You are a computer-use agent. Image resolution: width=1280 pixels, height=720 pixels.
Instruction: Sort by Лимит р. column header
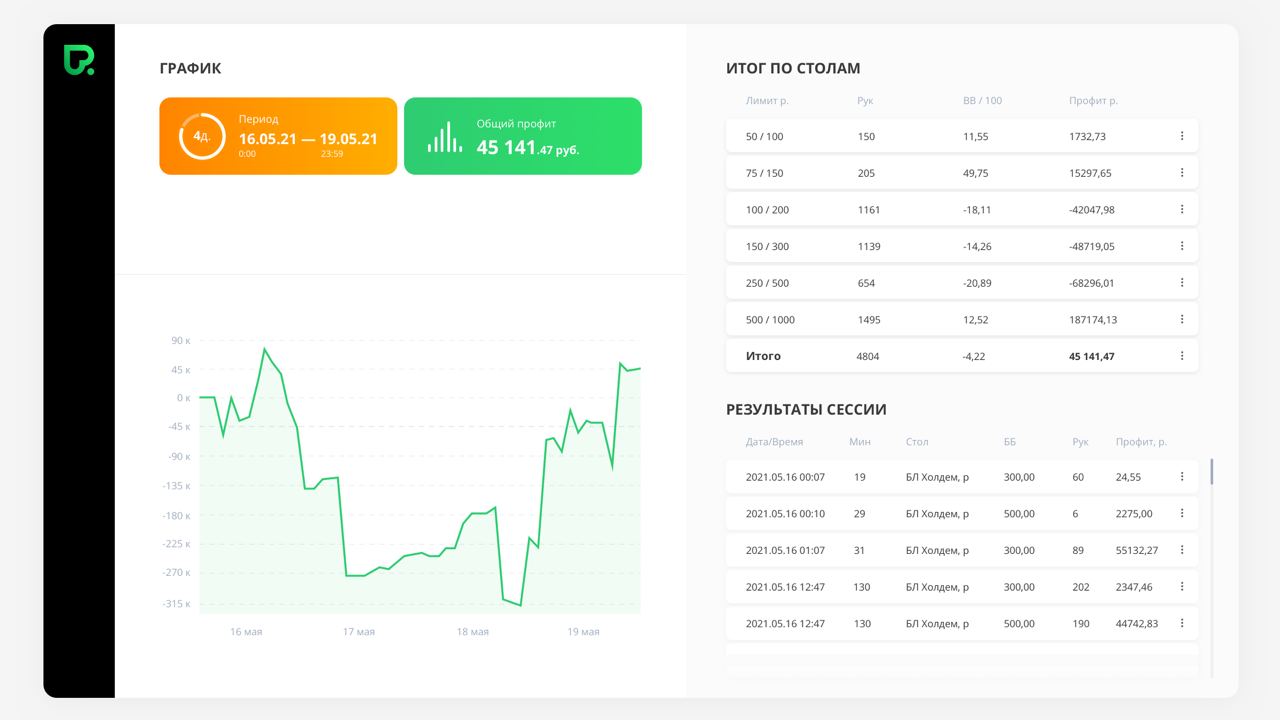[x=768, y=101]
